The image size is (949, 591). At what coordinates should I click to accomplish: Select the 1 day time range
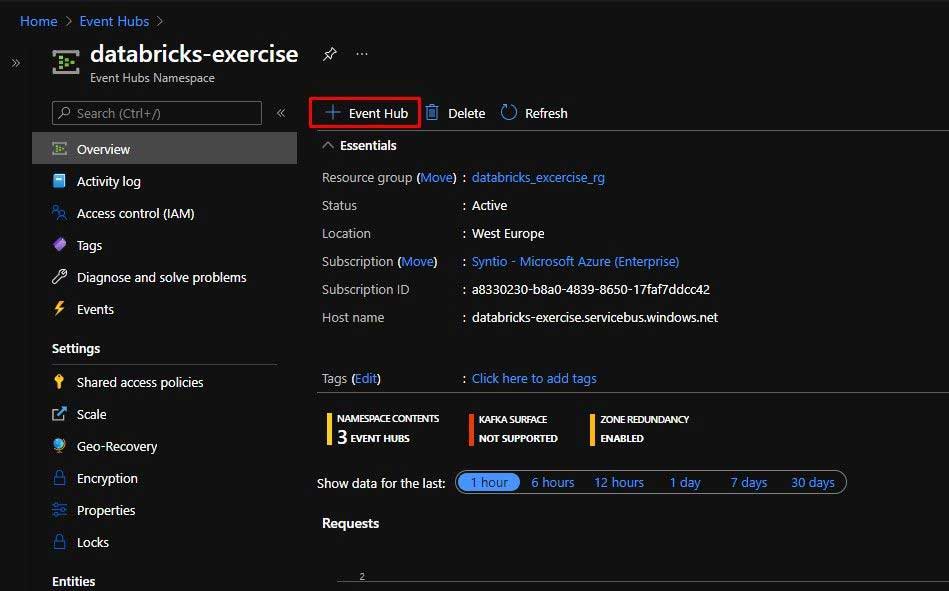pos(685,483)
